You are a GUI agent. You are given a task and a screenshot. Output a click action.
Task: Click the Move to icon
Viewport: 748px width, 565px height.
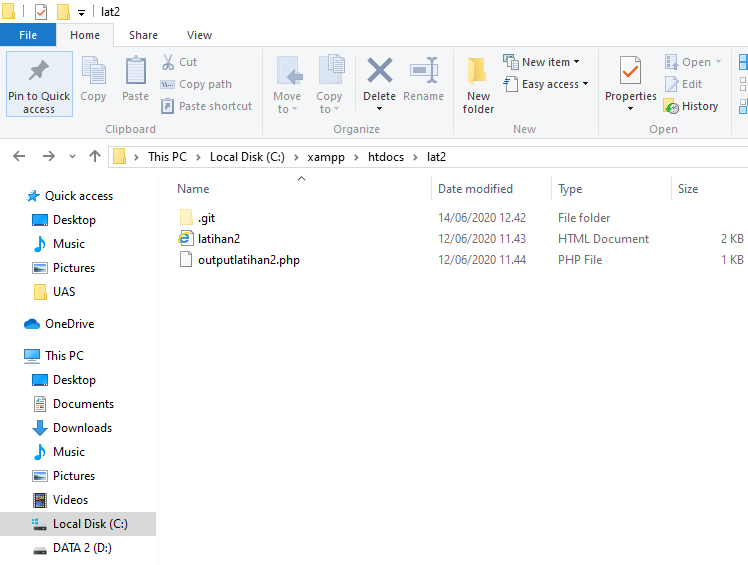coord(289,71)
